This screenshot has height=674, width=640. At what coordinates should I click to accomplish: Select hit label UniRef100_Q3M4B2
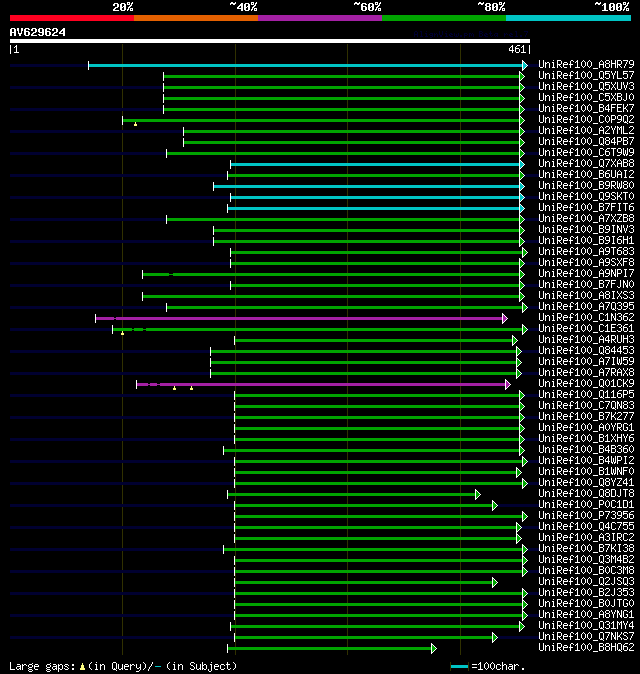[586, 559]
